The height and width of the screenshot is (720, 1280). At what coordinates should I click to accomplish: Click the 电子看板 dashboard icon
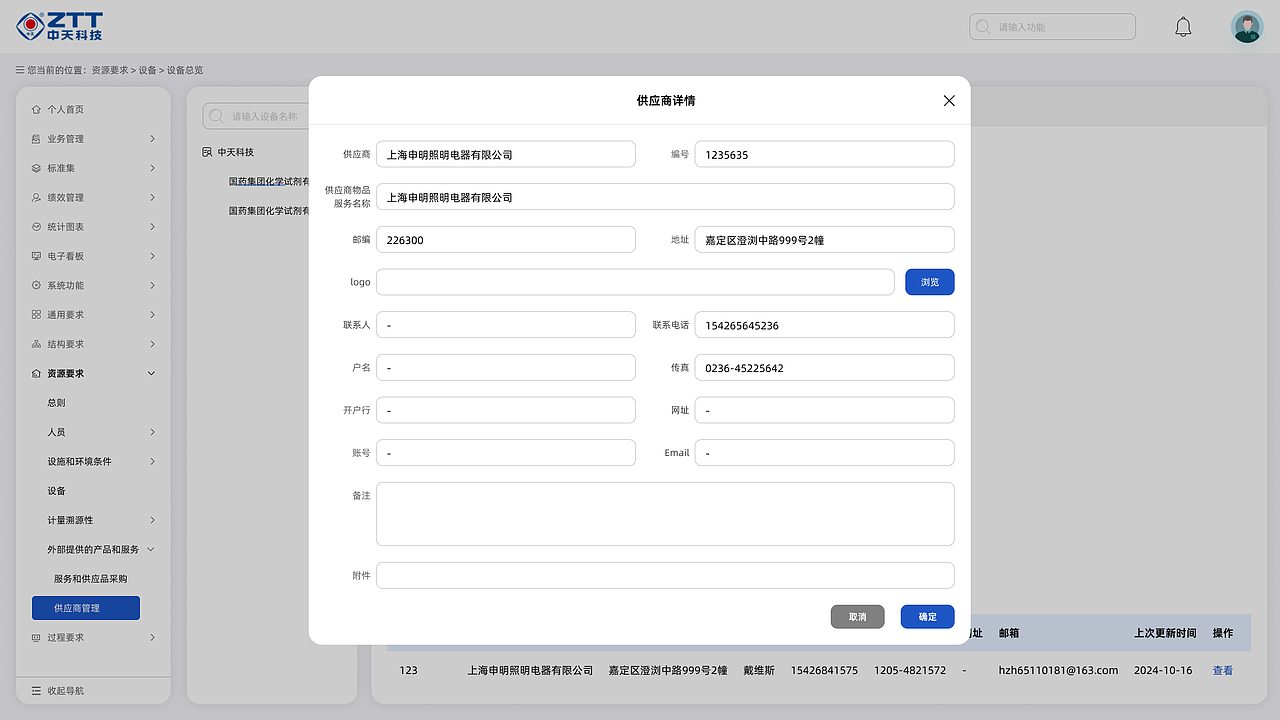click(x=38, y=255)
